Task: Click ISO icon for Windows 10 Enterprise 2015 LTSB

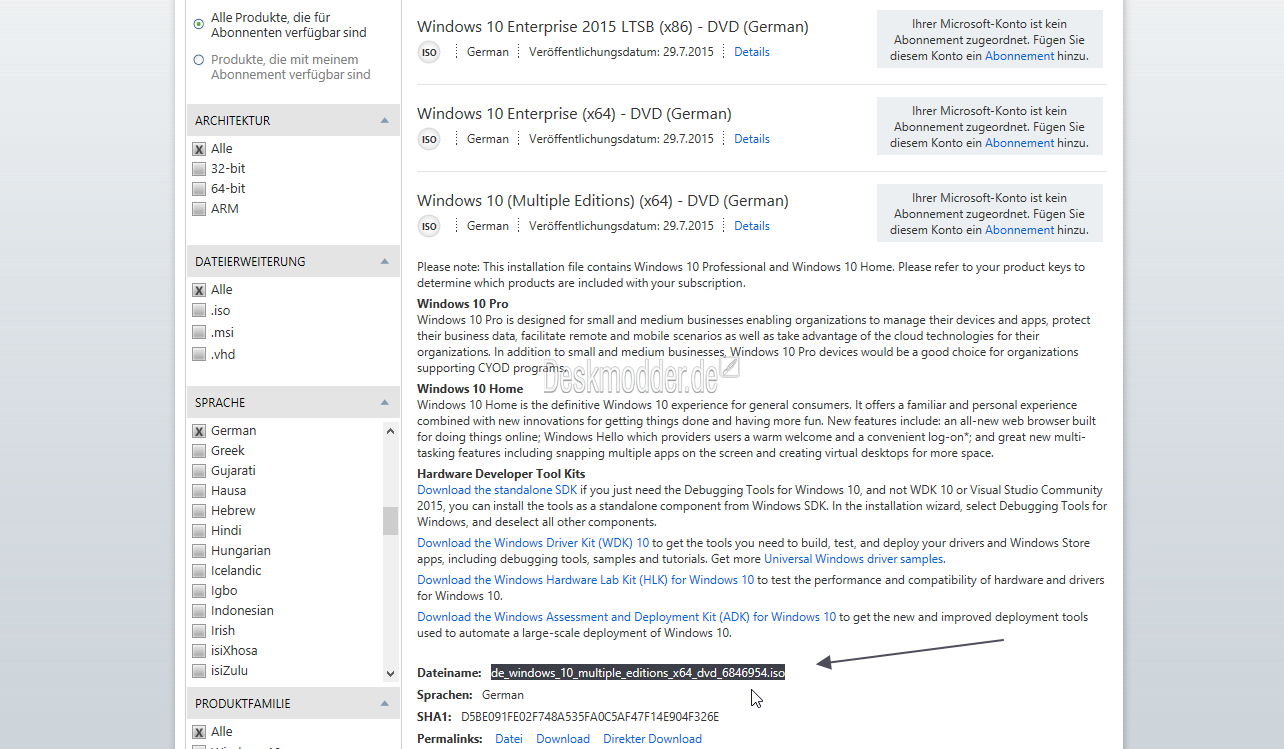Action: pos(429,52)
